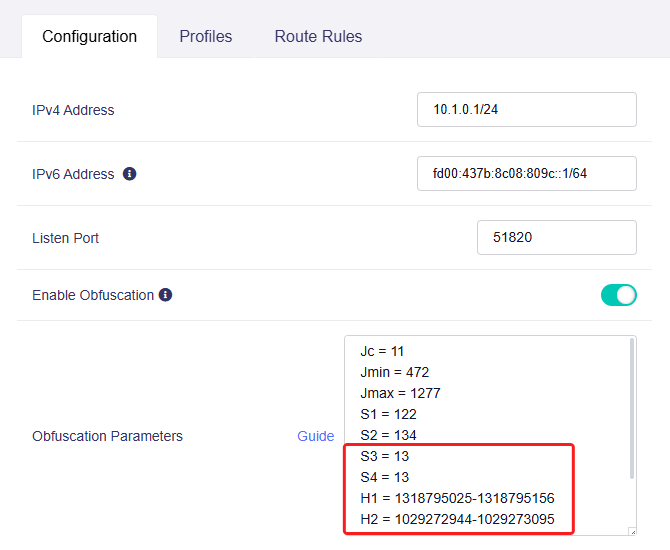
Task: Click the Listen Port input field
Action: (557, 238)
